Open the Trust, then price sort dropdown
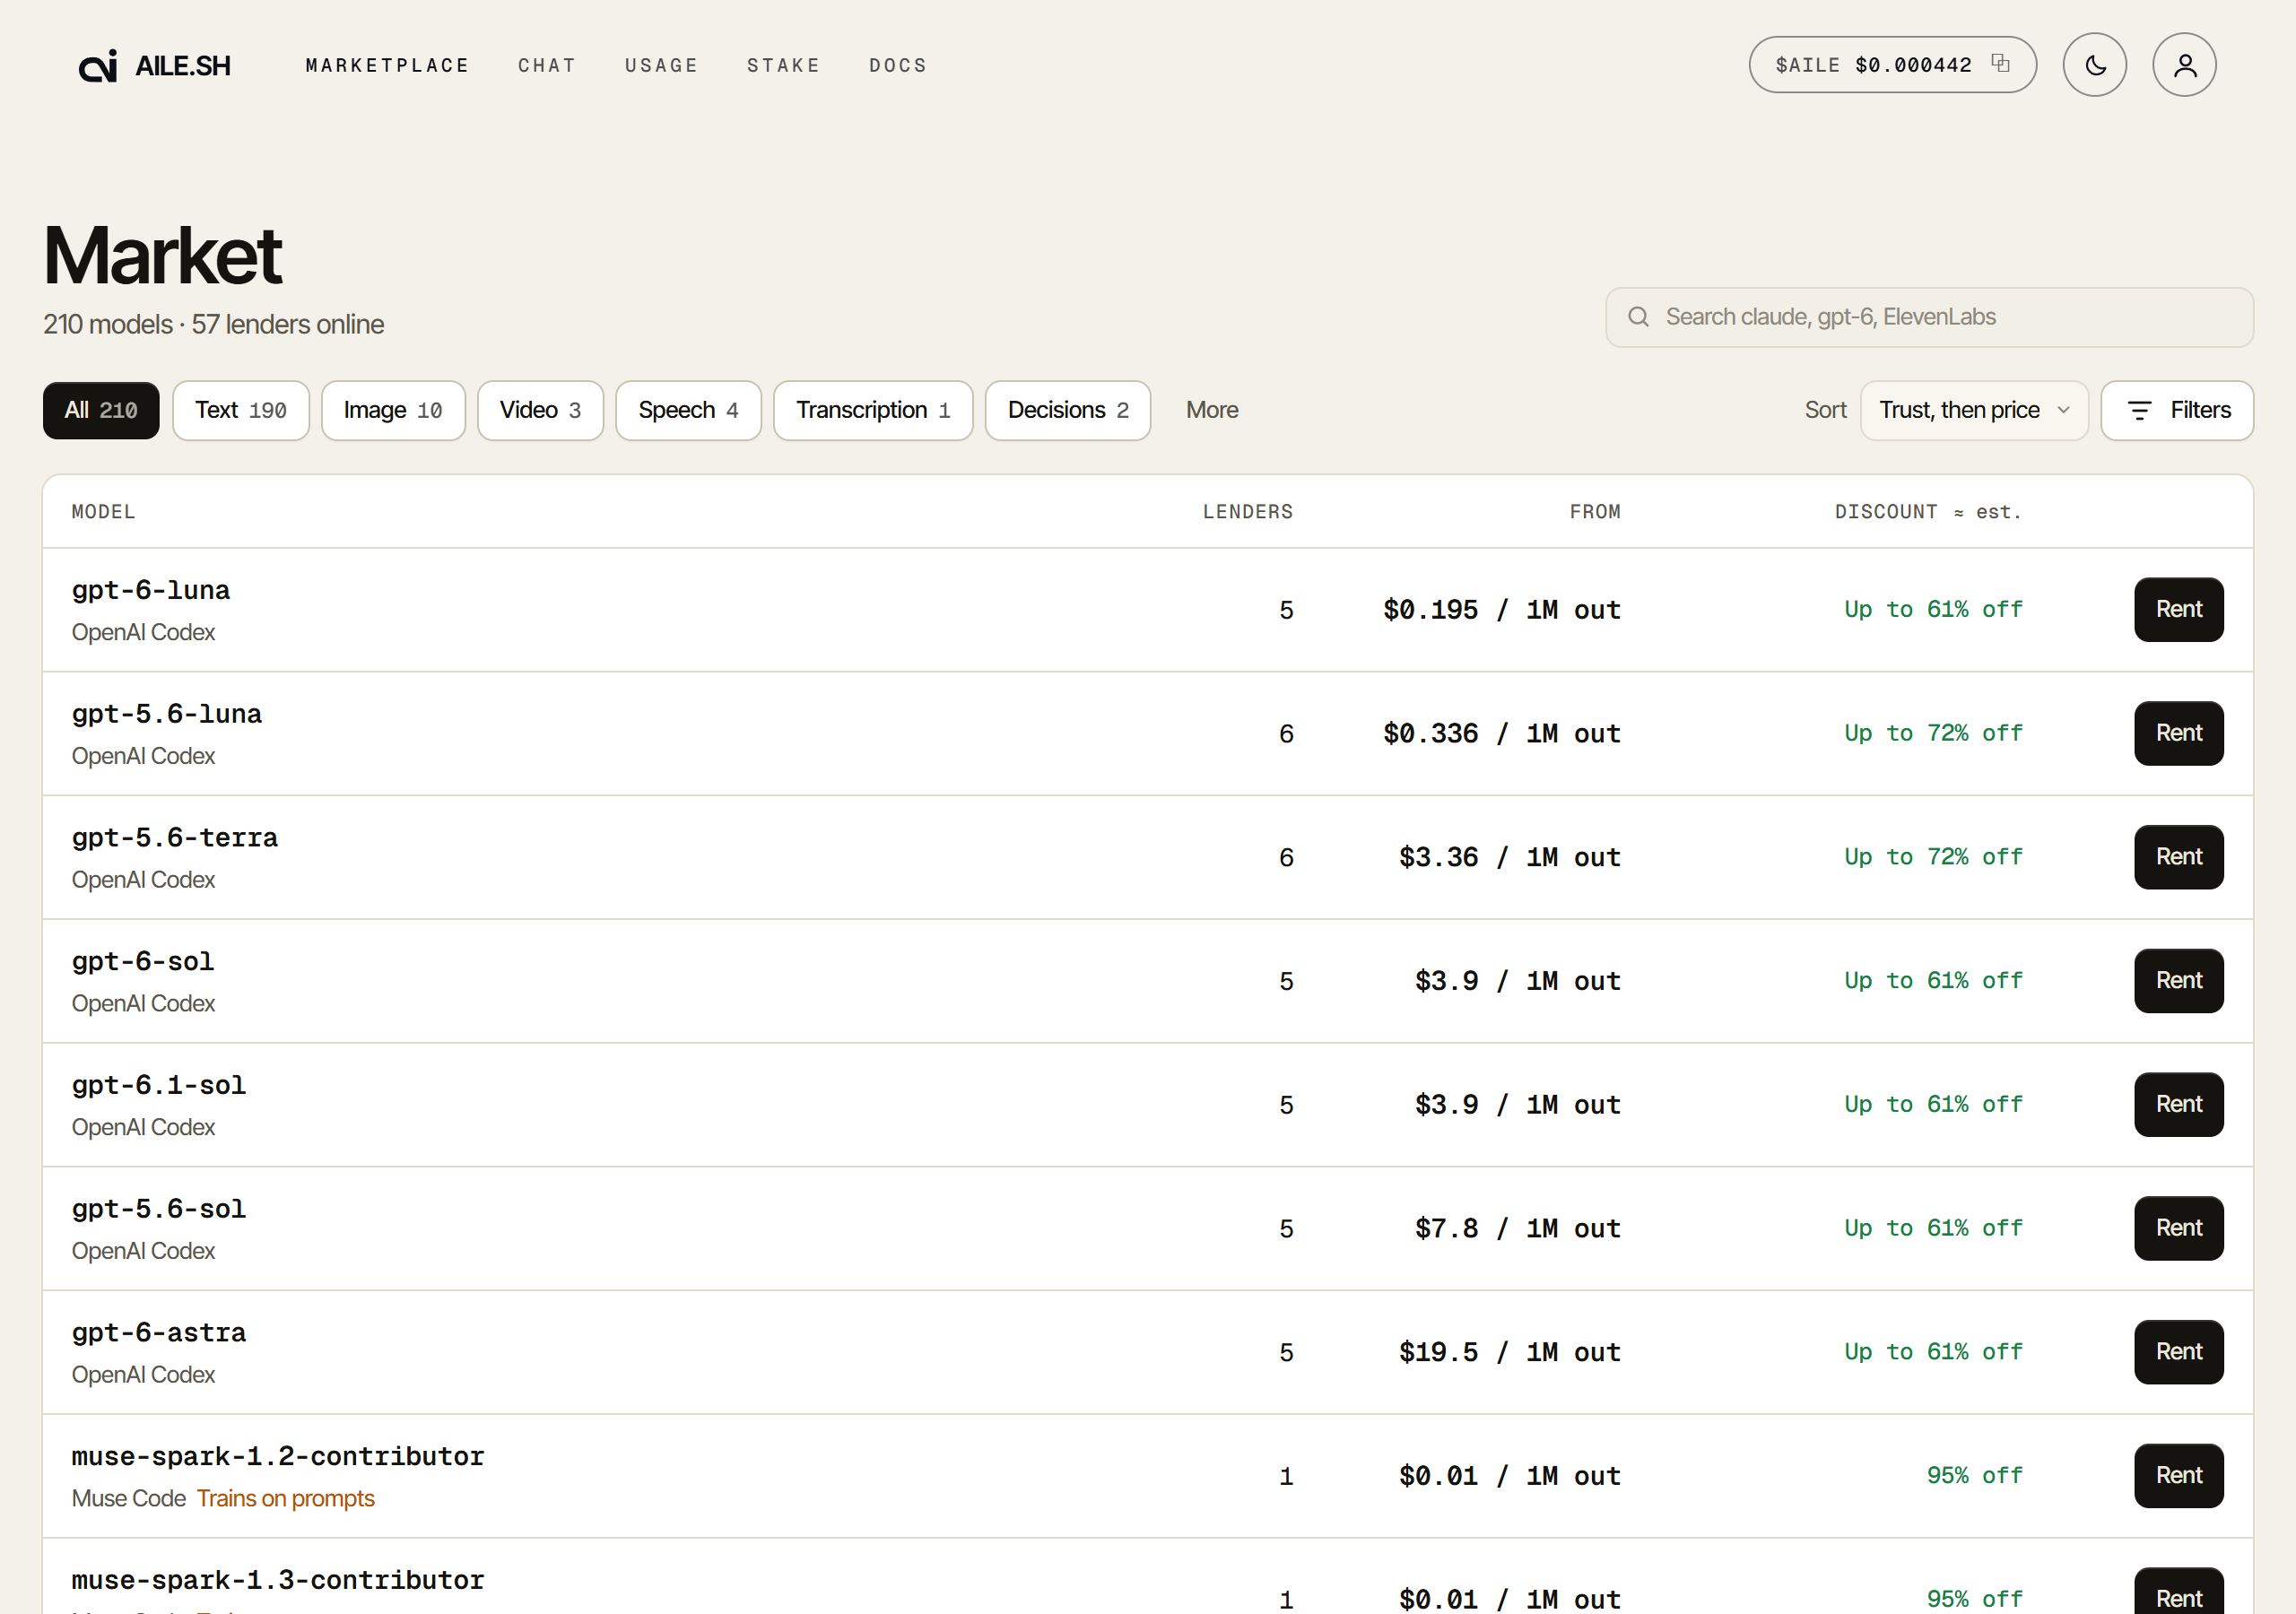 click(1974, 410)
